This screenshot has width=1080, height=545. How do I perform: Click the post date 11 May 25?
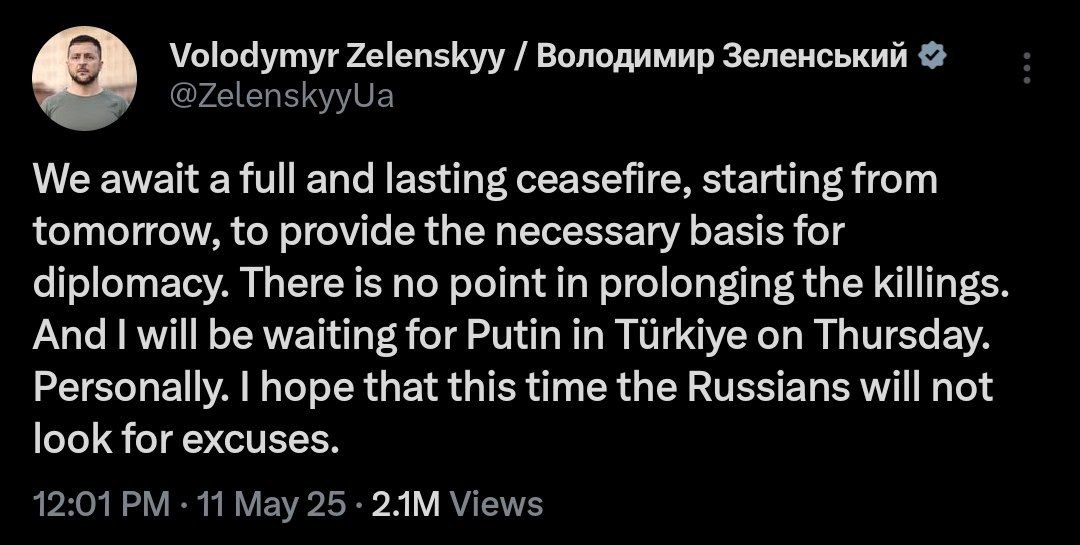tap(271, 505)
